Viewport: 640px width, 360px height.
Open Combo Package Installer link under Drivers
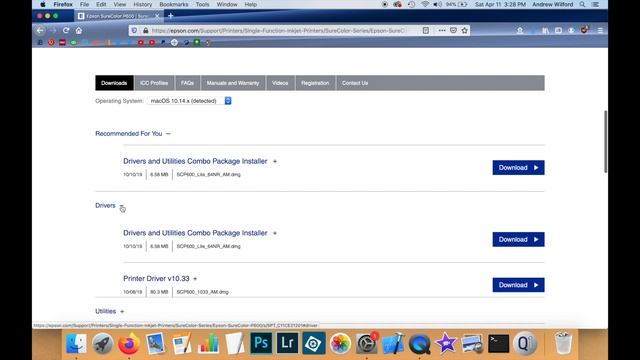195,233
